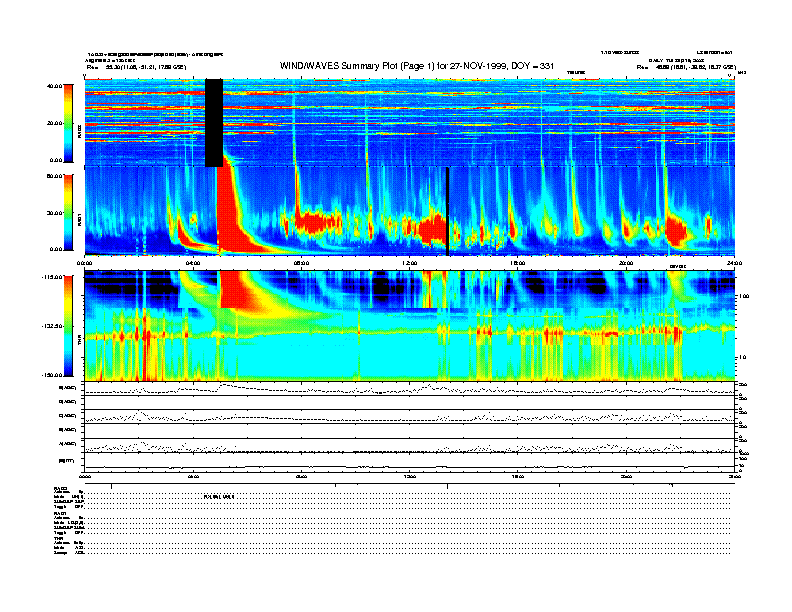Click the 20:00 time label under RAD1
The image size is (792, 612).
[626, 263]
